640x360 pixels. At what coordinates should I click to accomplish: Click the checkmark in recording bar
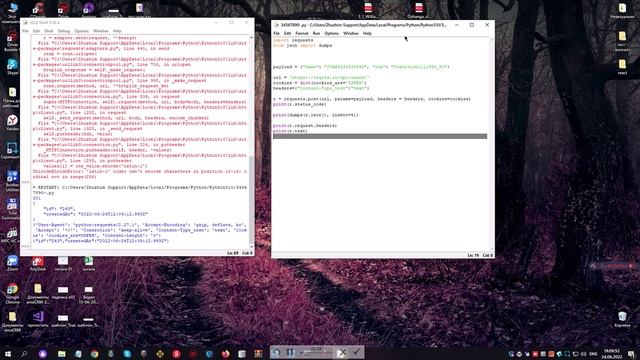(x=356, y=352)
